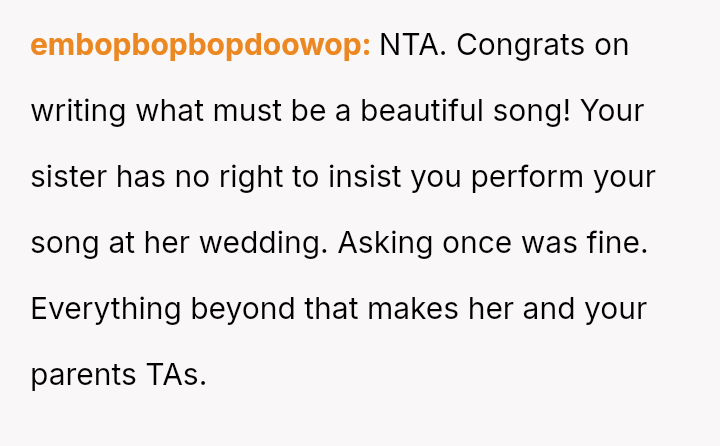Click the word TAs. ending the comment
Image resolution: width=720 pixels, height=446 pixels.
pos(175,375)
